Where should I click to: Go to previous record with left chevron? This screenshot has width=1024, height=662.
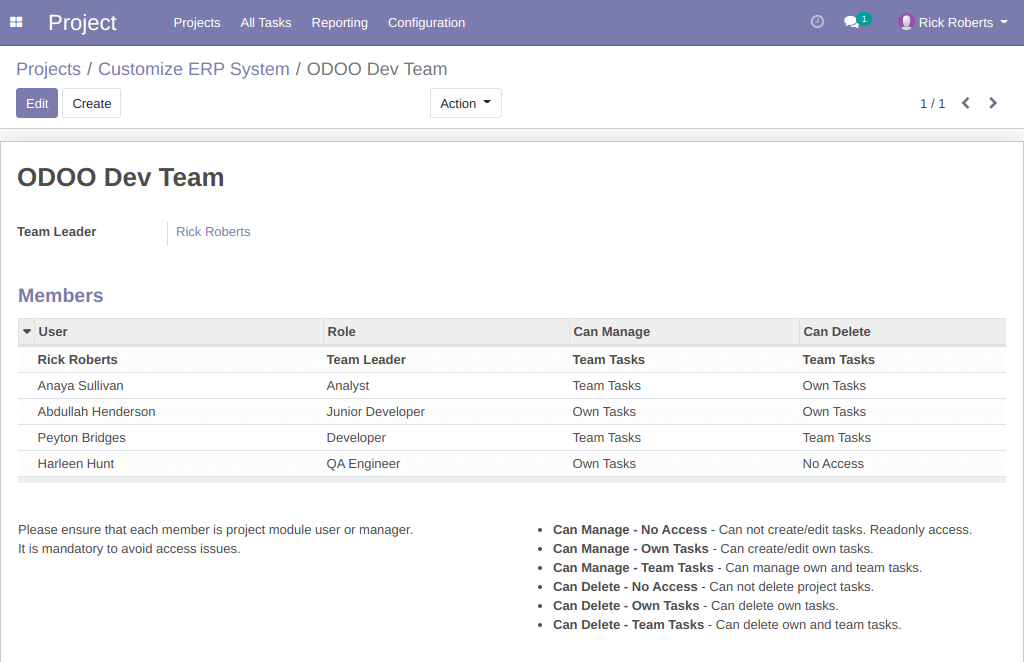point(965,102)
